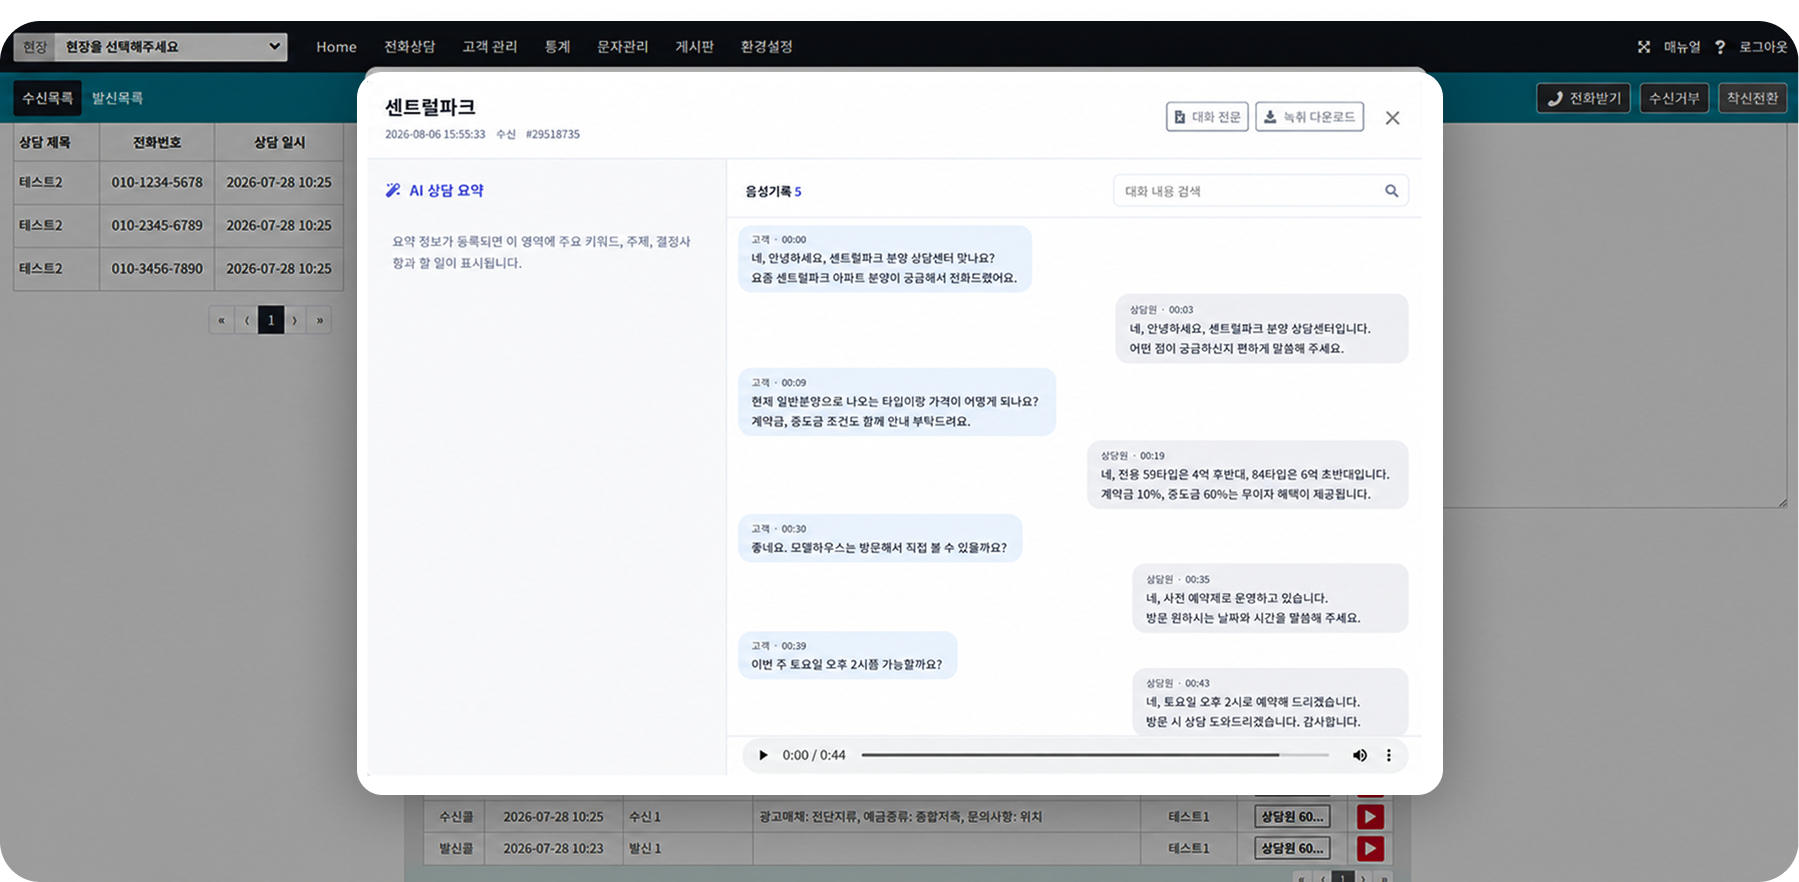Go to the first page of the call list
Screen dimensions: 1799x882
point(221,320)
